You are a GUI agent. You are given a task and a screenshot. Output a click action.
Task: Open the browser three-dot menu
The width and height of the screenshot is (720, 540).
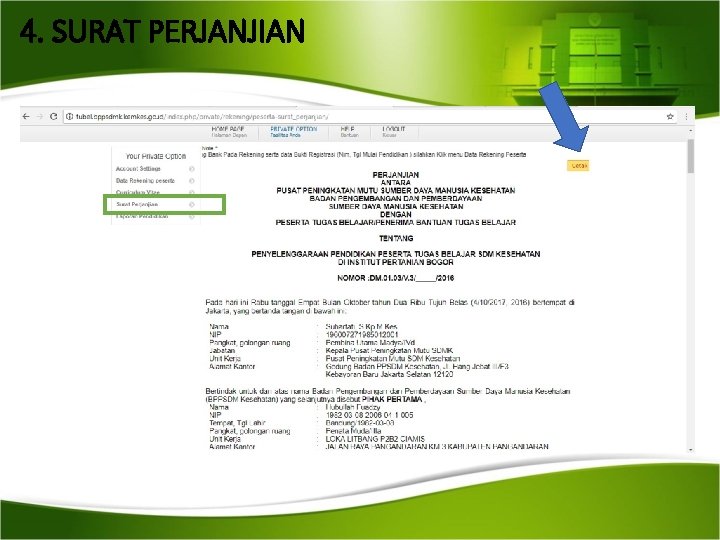[x=686, y=117]
